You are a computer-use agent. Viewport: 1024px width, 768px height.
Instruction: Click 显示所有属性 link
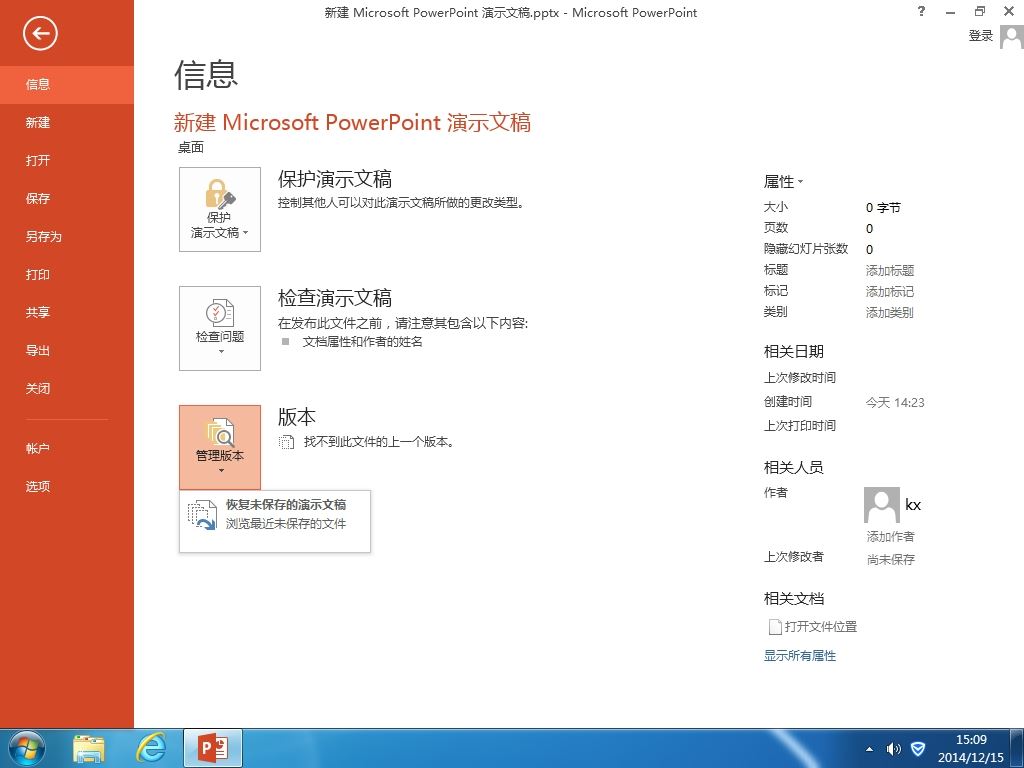tap(800, 656)
